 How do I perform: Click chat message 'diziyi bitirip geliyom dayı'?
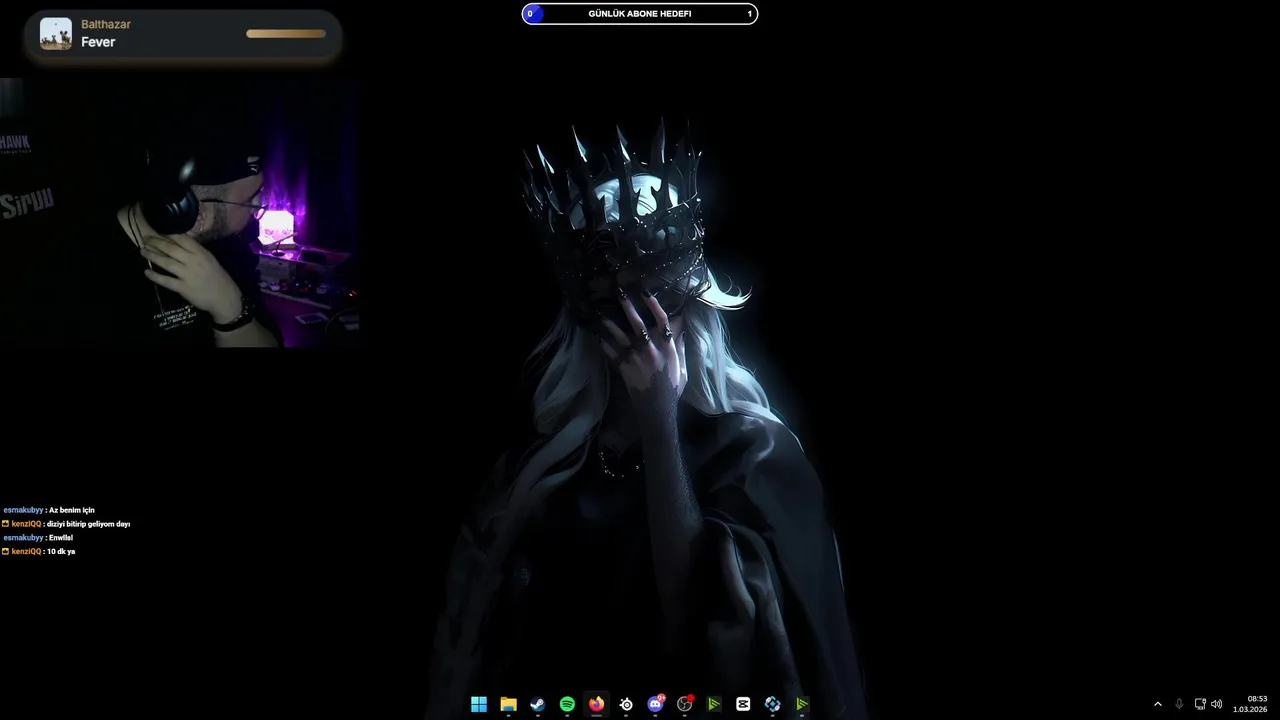(x=88, y=524)
